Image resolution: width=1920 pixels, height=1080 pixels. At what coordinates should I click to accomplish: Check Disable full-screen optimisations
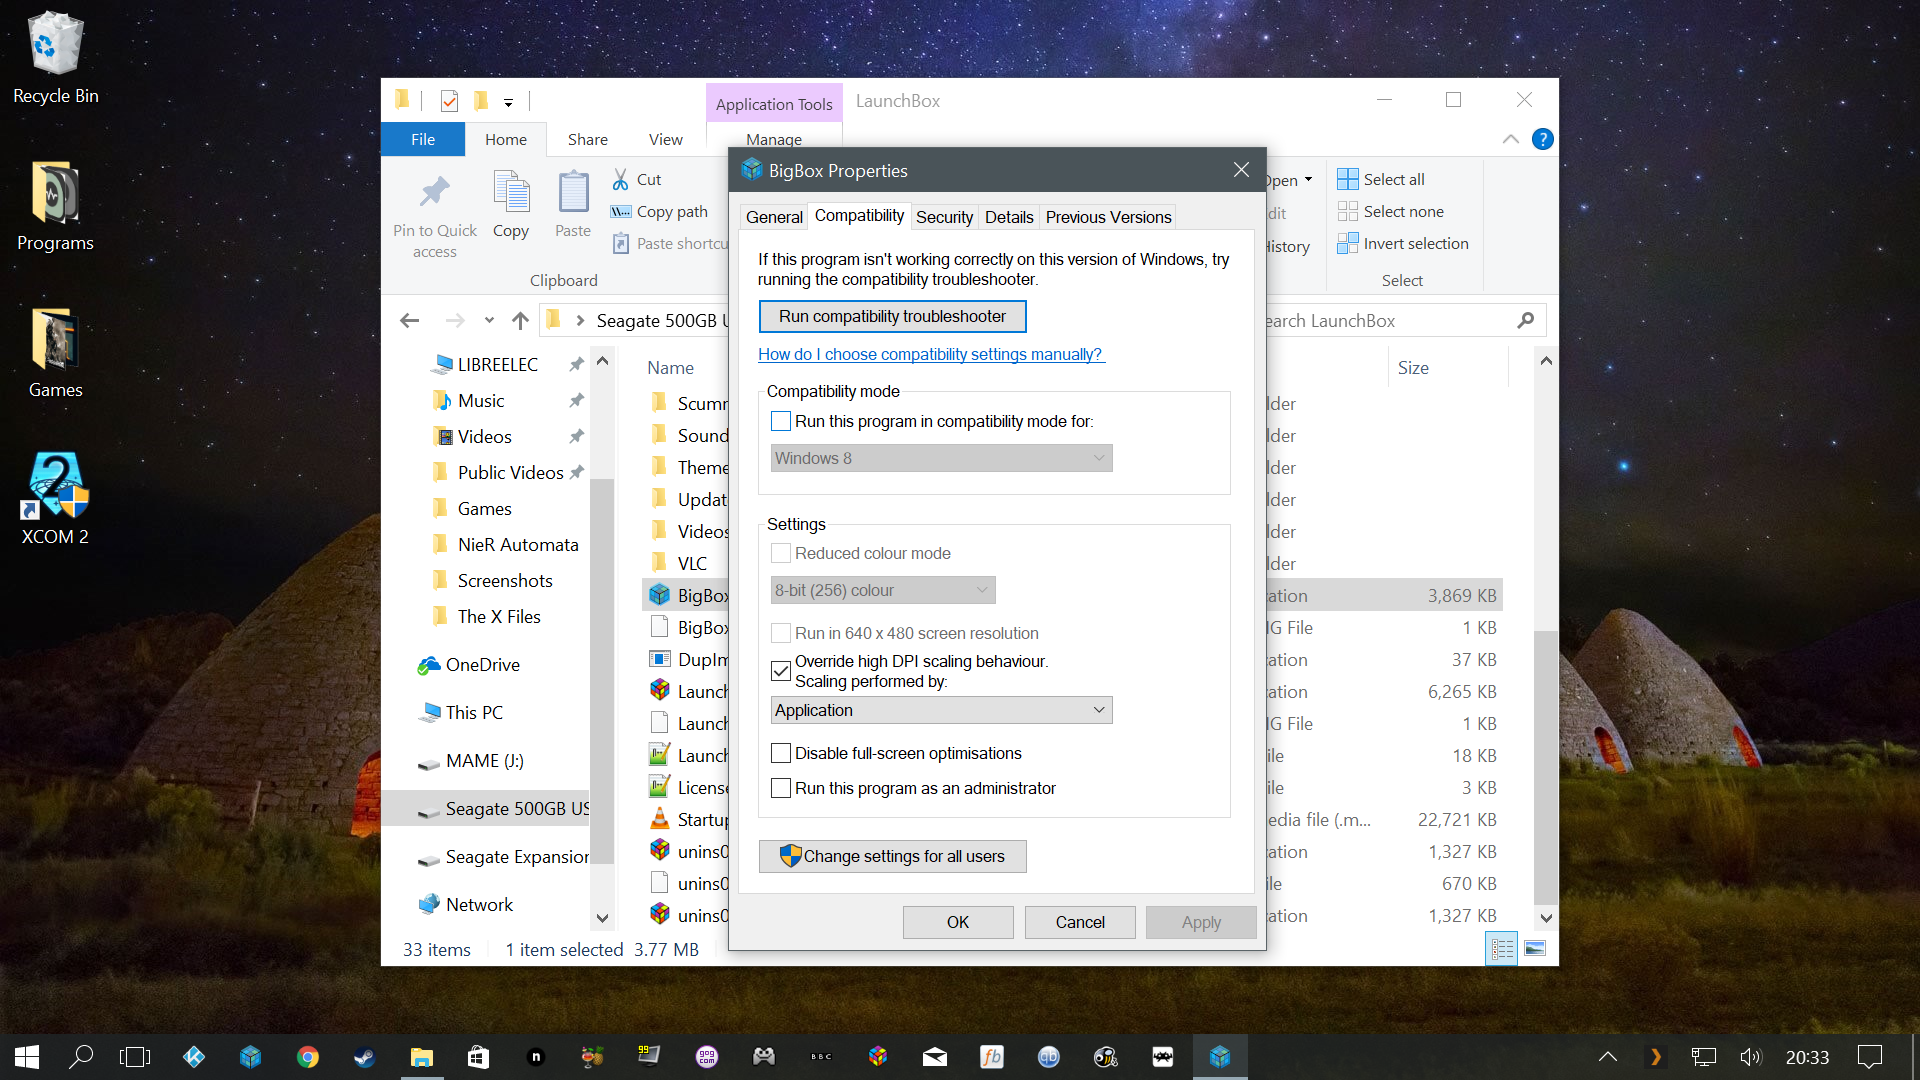pyautogui.click(x=781, y=753)
